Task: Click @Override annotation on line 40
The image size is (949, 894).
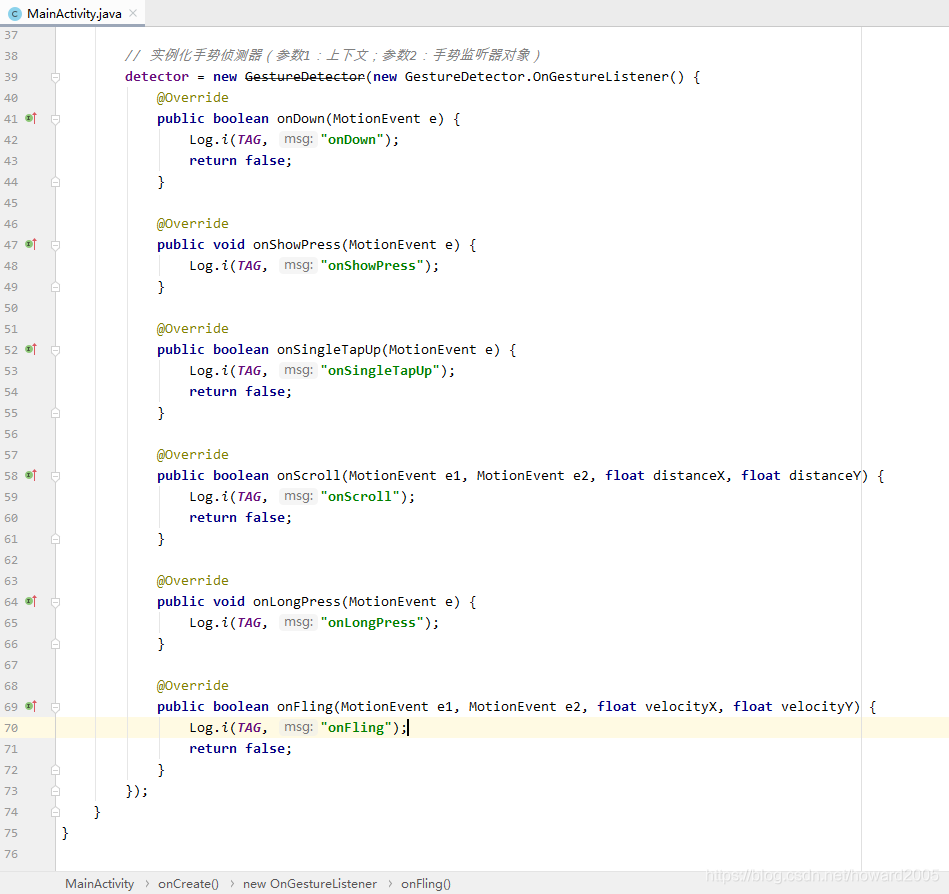Action: 192,97
